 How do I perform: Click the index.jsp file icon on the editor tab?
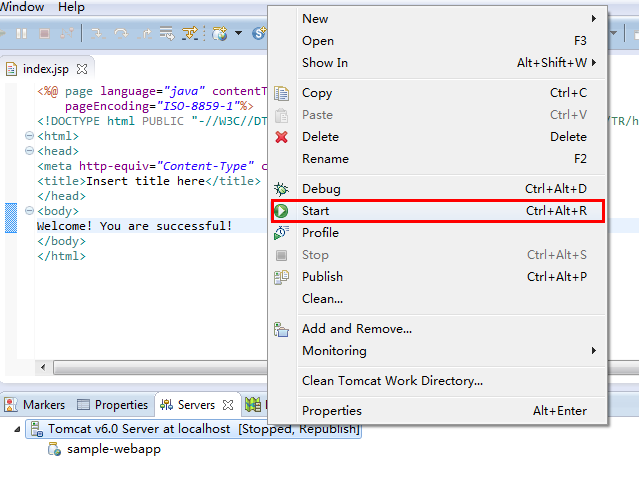pos(11,69)
